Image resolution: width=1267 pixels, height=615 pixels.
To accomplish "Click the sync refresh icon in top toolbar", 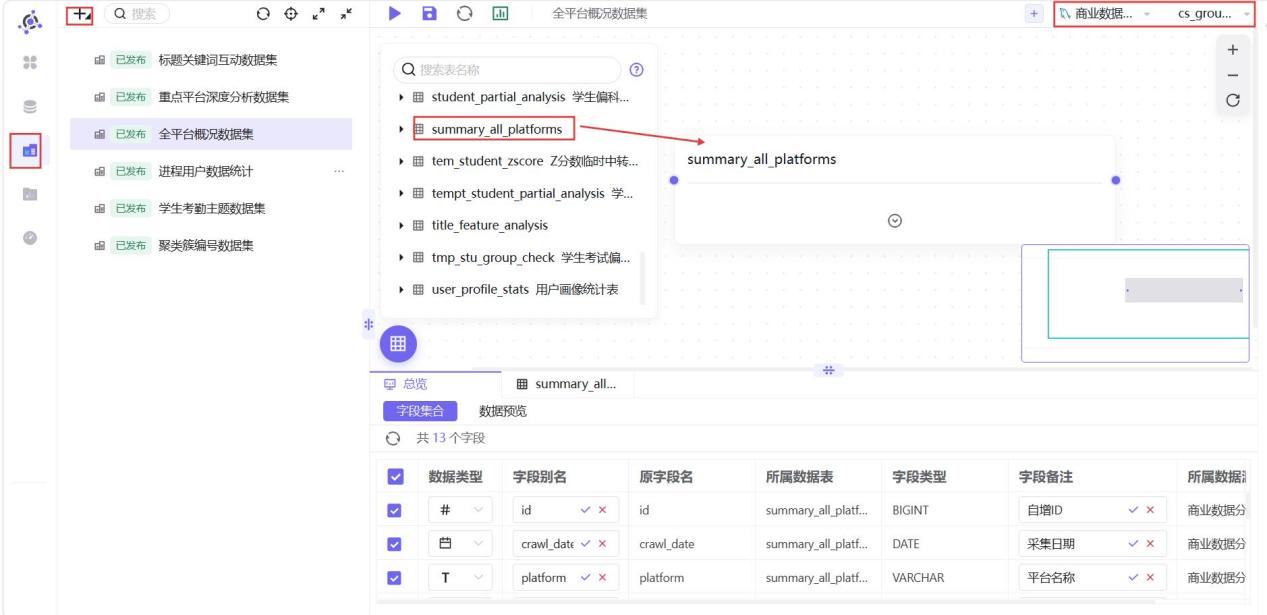I will point(464,14).
